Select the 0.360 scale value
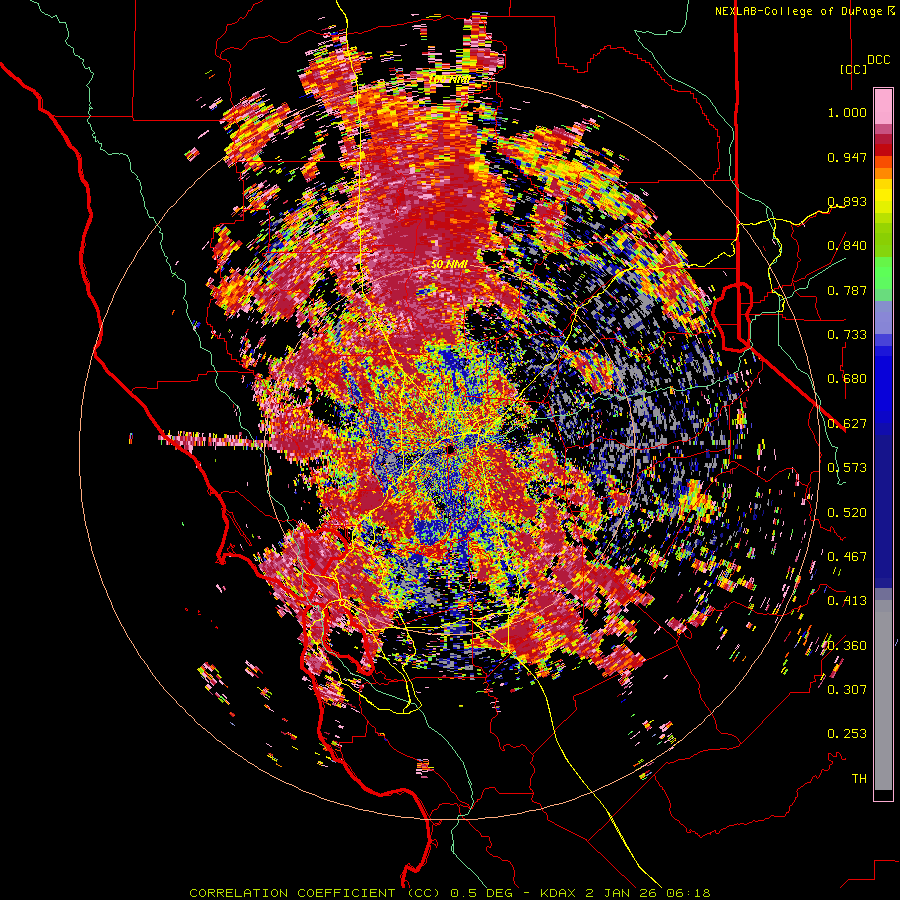 847,646
